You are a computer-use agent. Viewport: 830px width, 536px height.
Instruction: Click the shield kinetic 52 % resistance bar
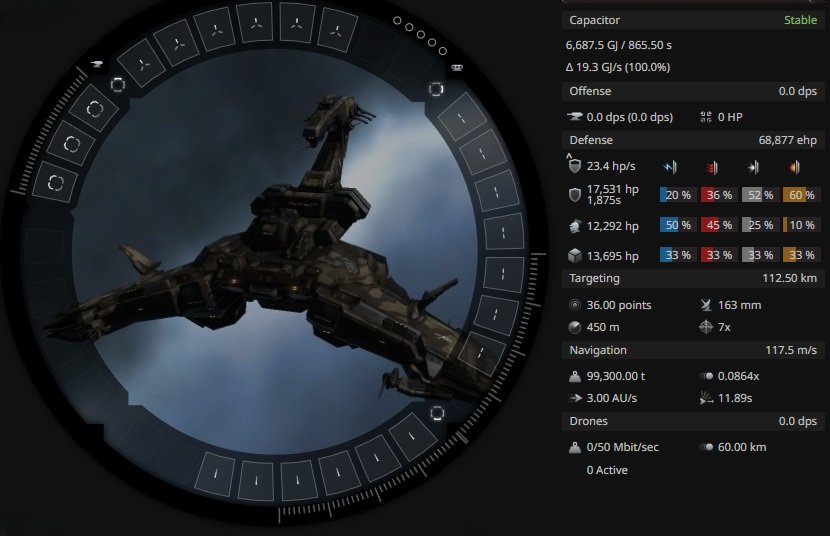tap(760, 195)
